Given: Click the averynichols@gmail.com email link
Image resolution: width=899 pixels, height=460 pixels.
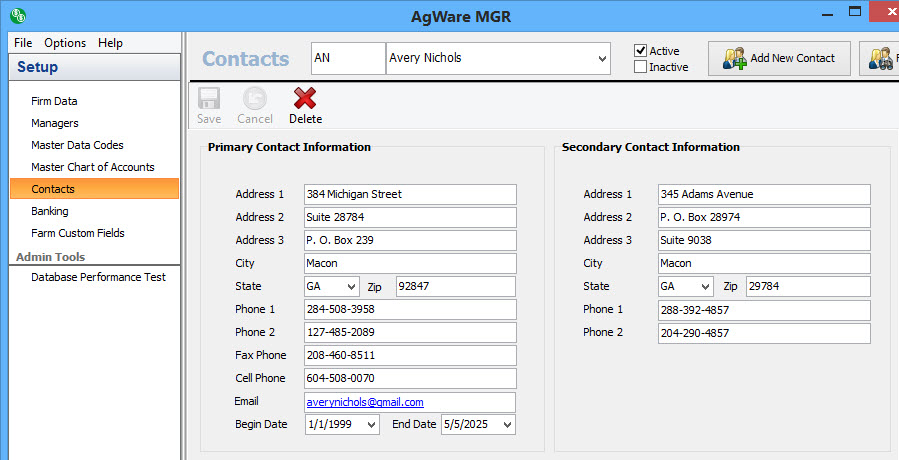Looking at the screenshot, I should 365,402.
